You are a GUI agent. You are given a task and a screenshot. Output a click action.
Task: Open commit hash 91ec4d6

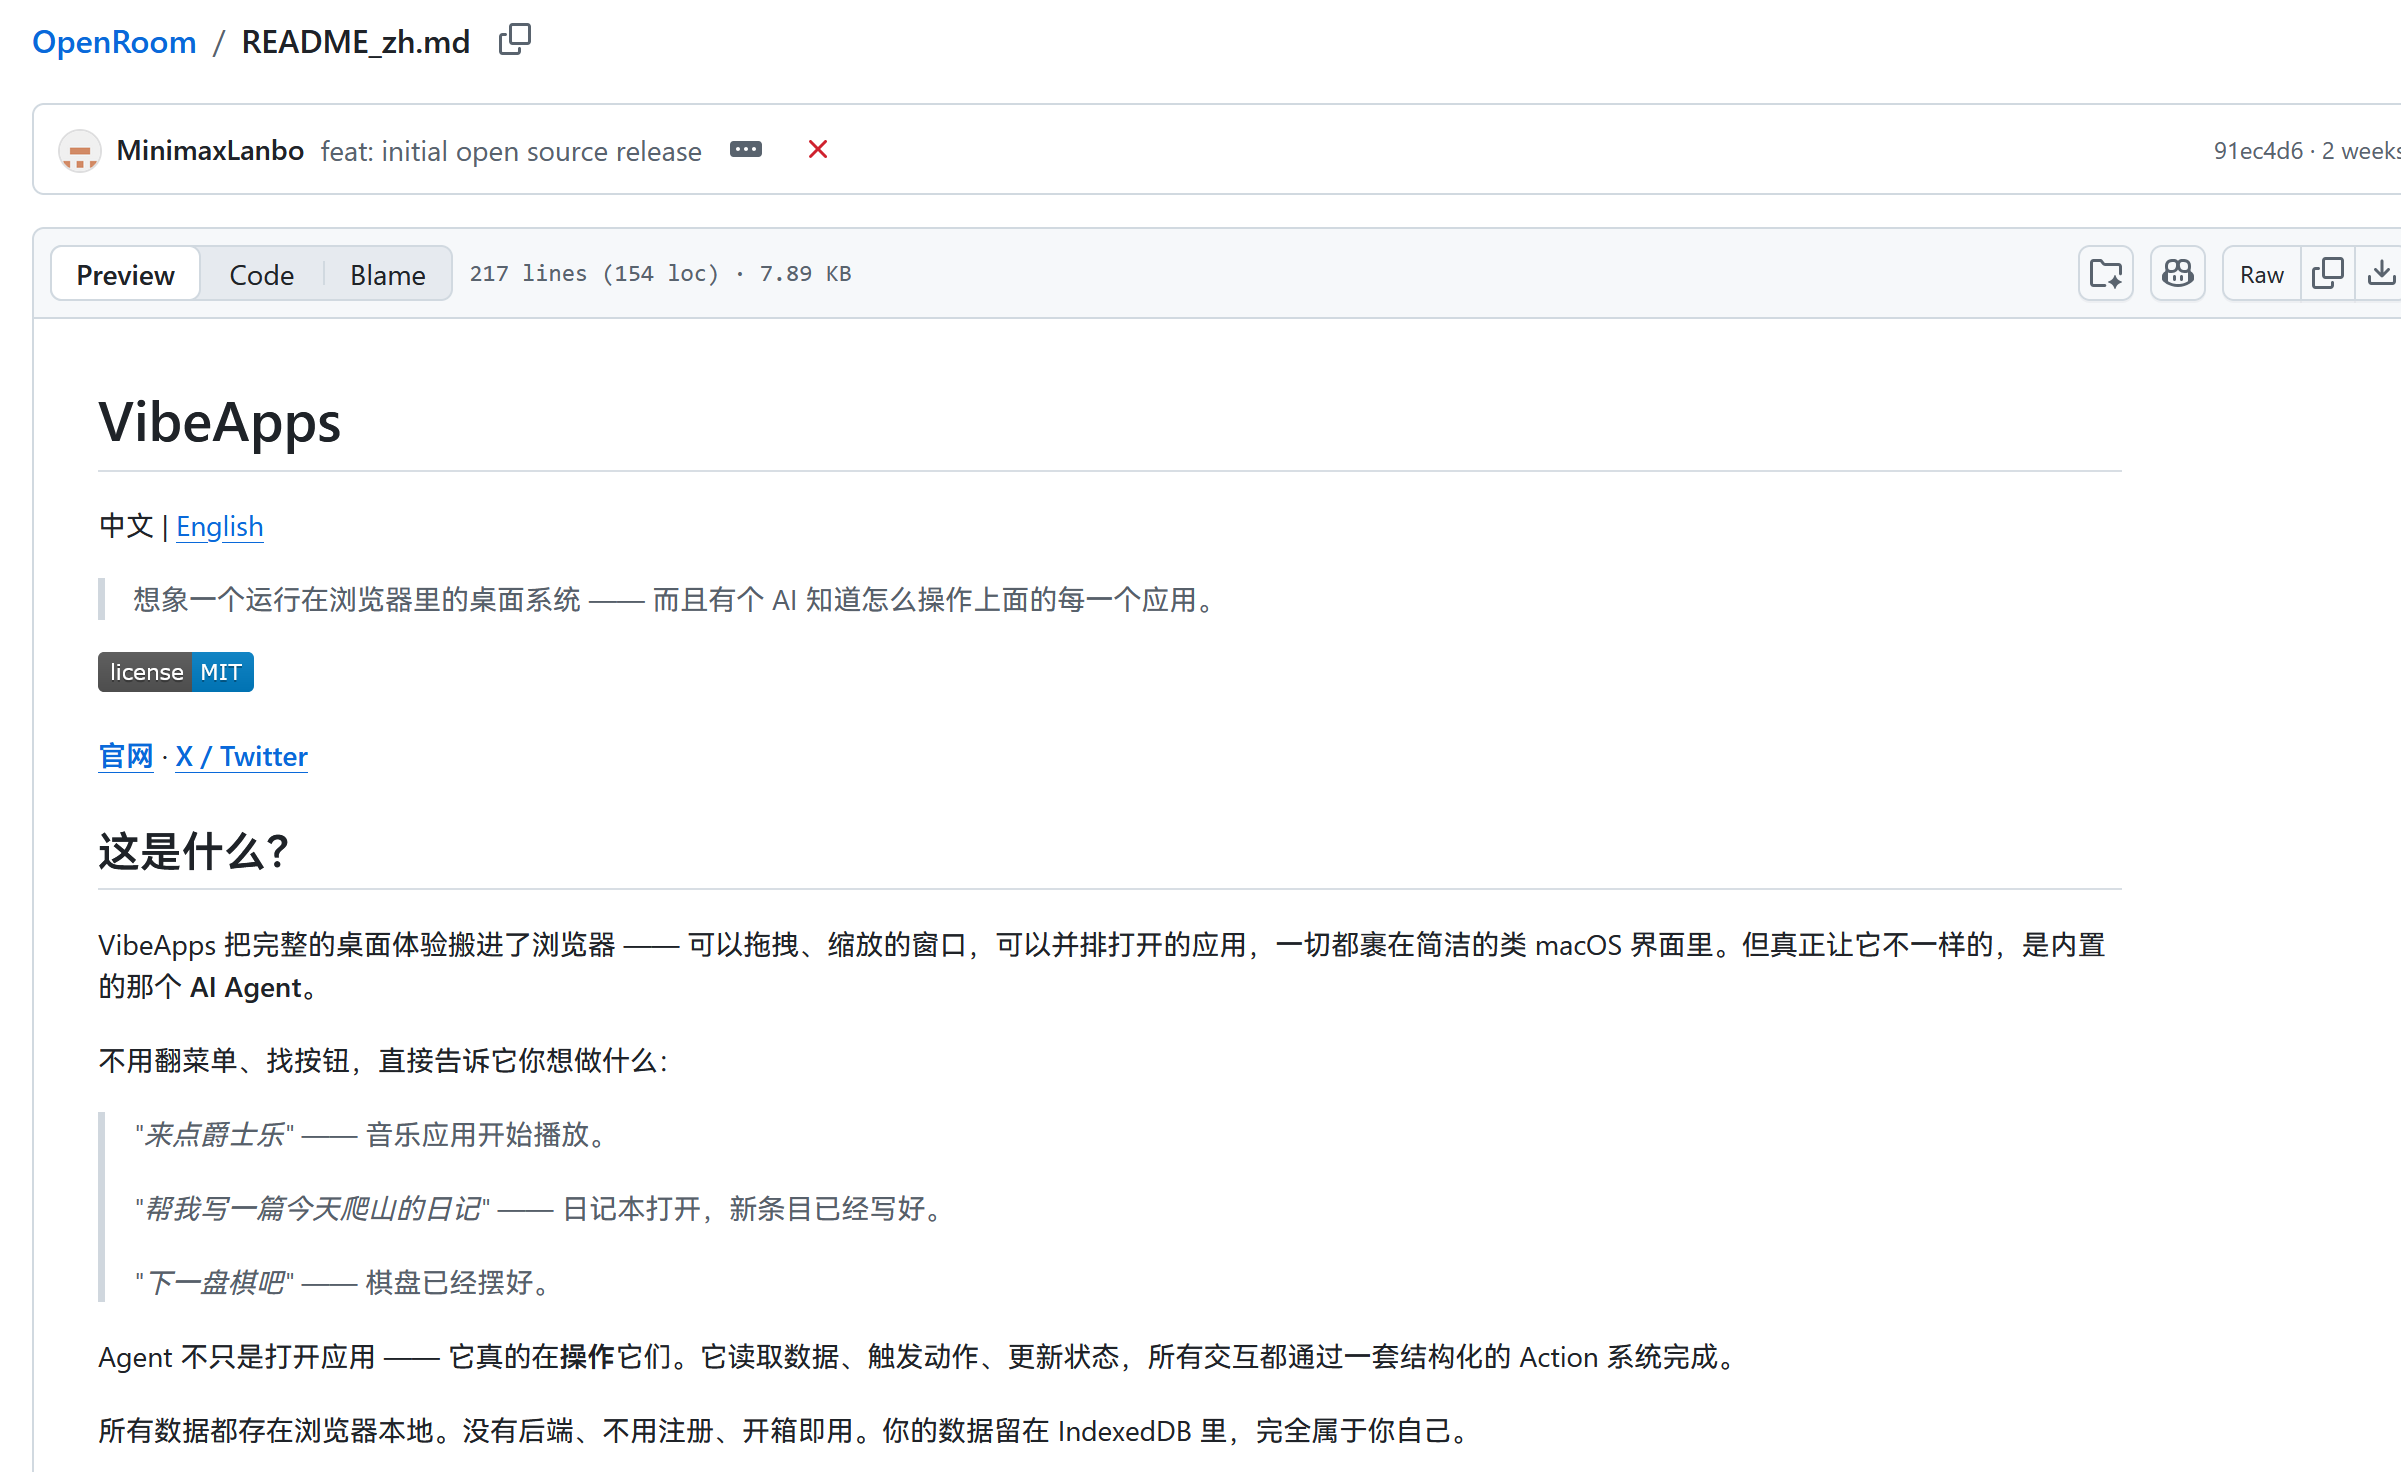pos(2257,151)
